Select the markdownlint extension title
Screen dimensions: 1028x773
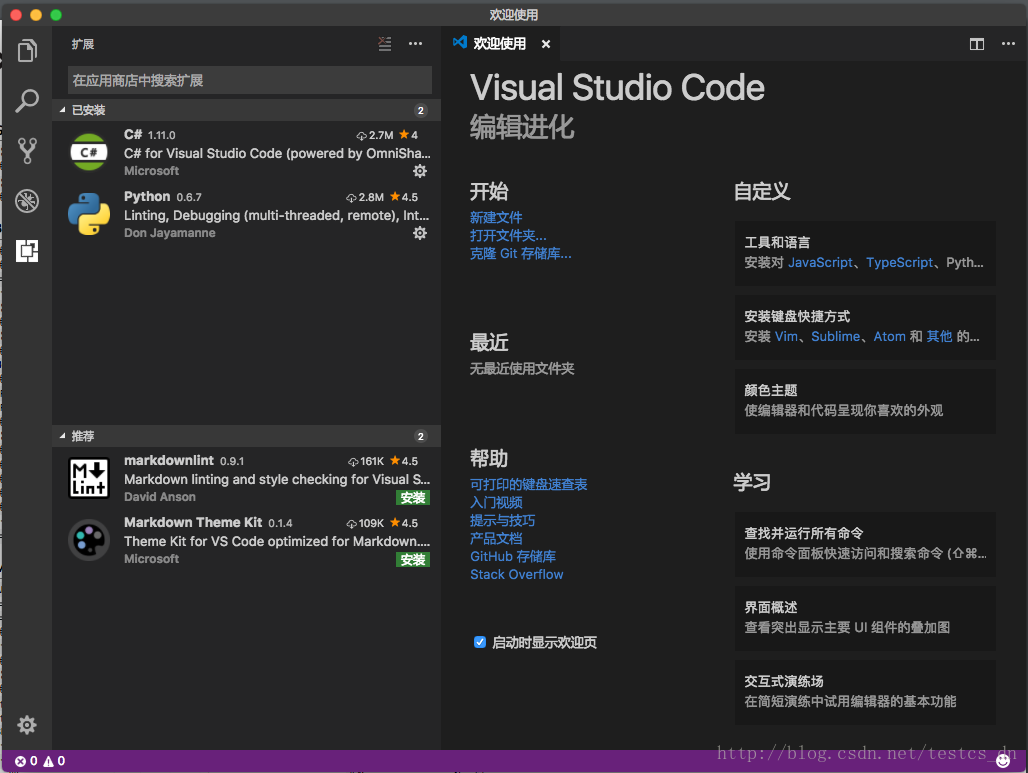click(x=168, y=460)
